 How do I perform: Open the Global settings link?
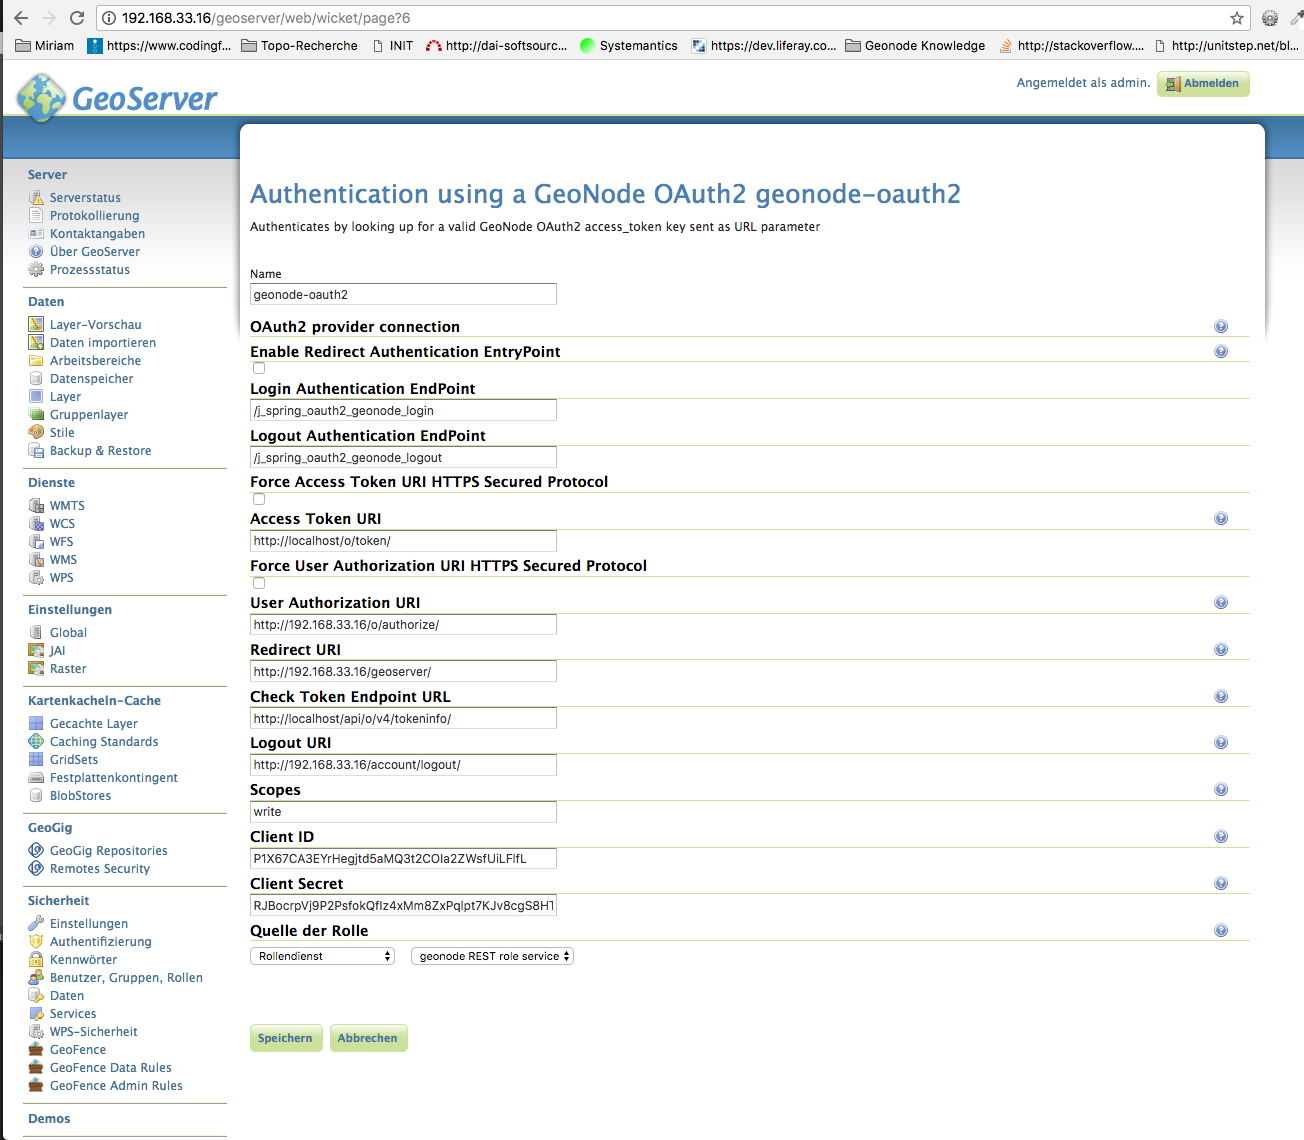point(68,633)
